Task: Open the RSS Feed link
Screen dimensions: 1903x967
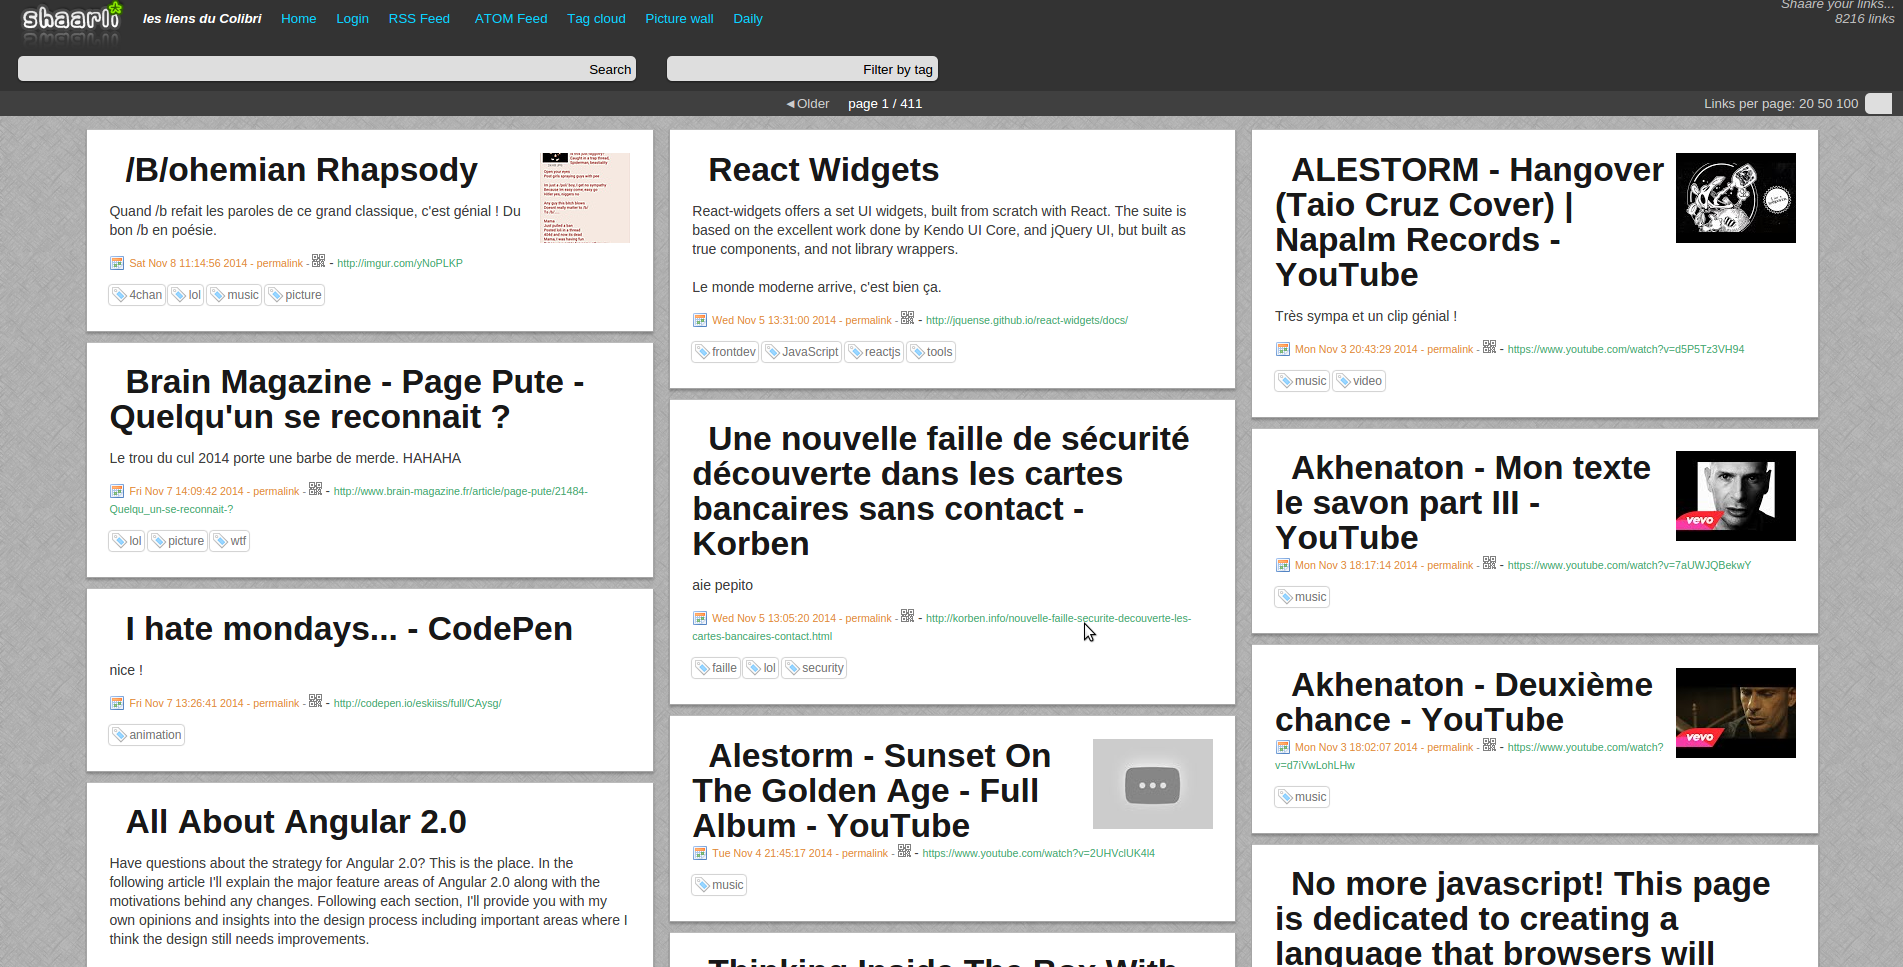Action: click(419, 18)
